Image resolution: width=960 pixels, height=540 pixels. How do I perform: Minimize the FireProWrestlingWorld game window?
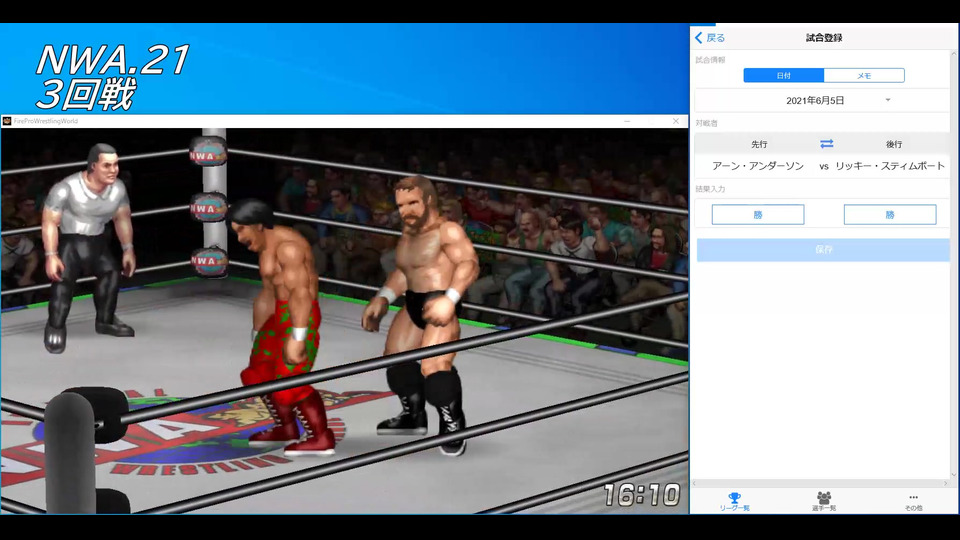[626, 121]
